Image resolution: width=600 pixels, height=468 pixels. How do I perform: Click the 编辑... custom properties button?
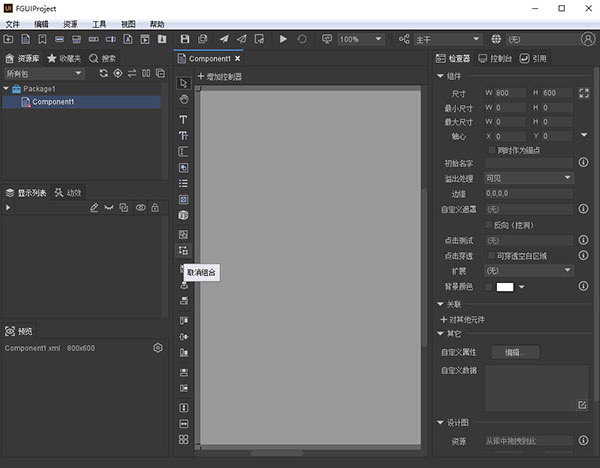tap(515, 352)
